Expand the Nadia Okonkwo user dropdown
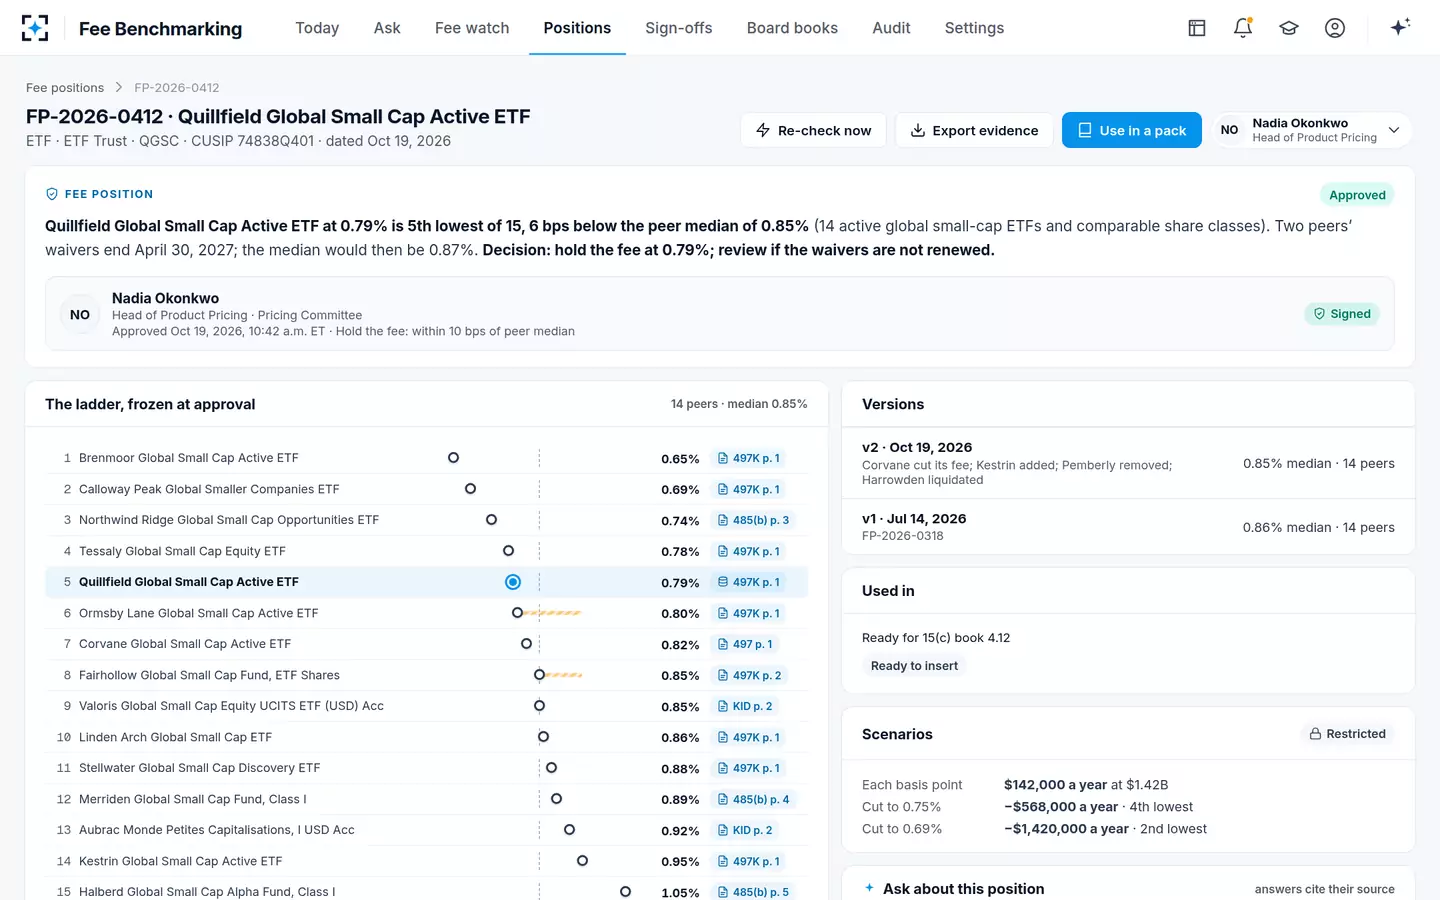Screen dimensions: 1440x900 (1312, 130)
